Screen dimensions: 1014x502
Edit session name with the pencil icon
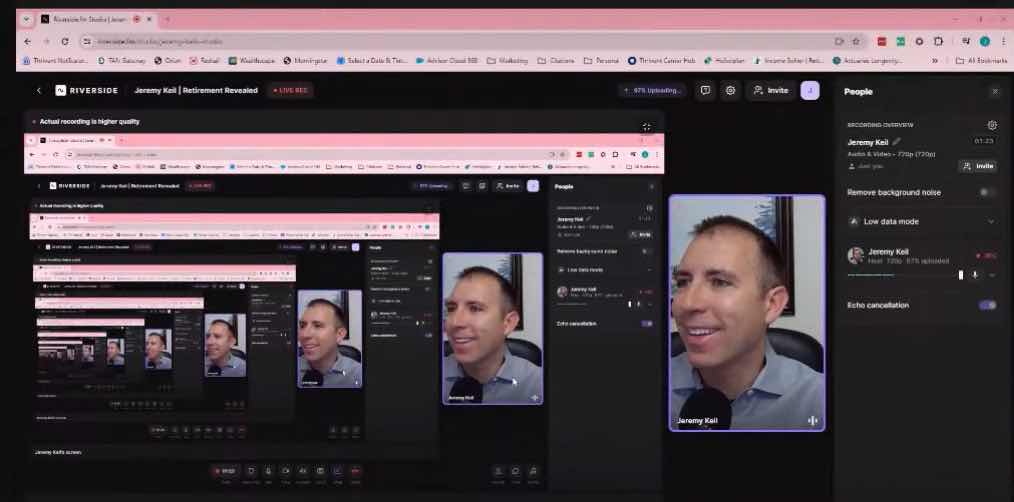click(x=896, y=142)
